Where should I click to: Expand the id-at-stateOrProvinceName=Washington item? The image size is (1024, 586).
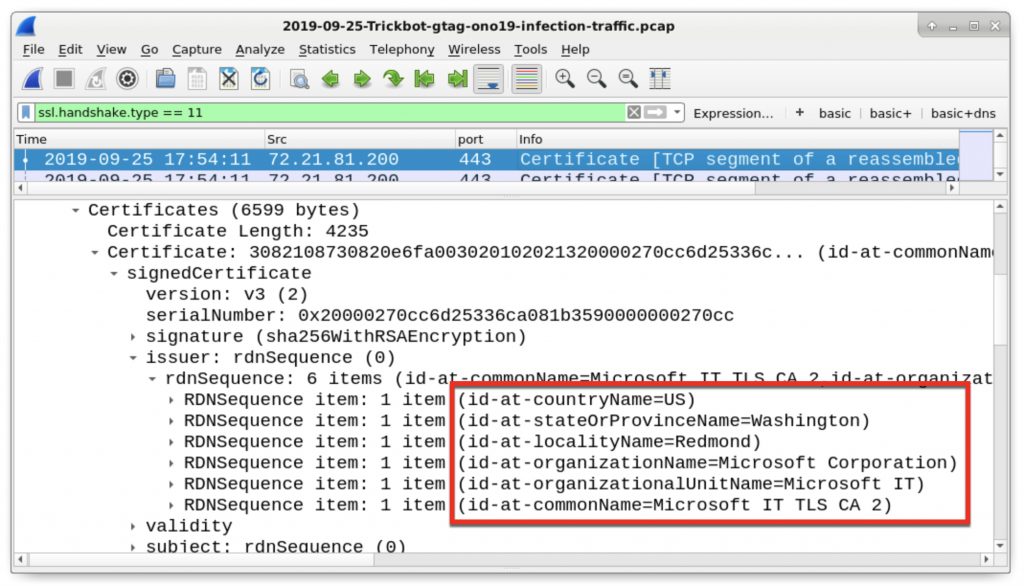point(170,421)
